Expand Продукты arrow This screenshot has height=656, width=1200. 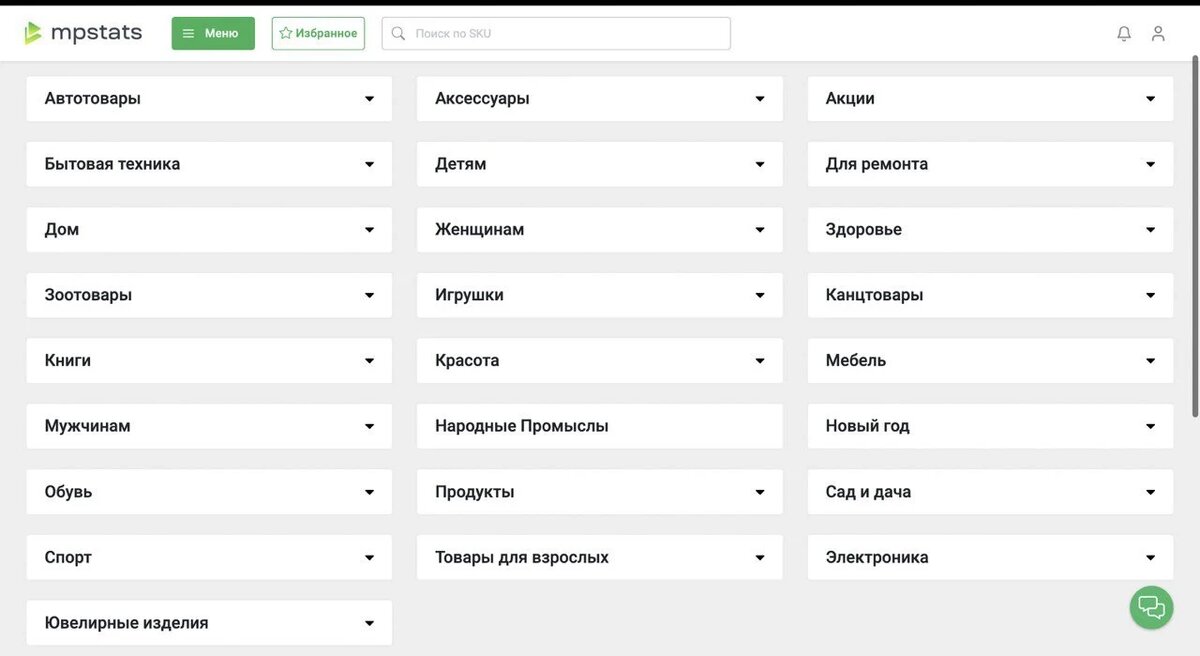click(760, 492)
